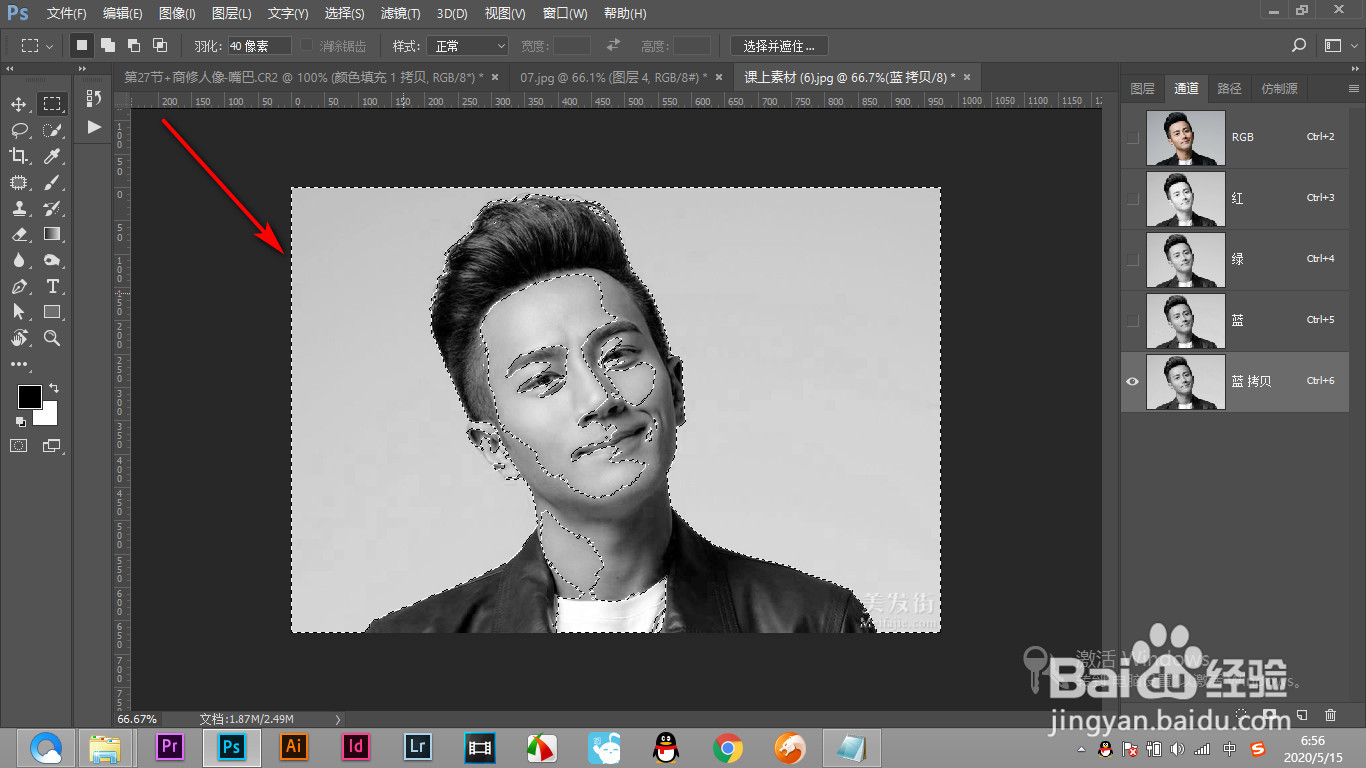1366x768 pixels.
Task: Choose Add to Selection mode
Action: (x=107, y=45)
